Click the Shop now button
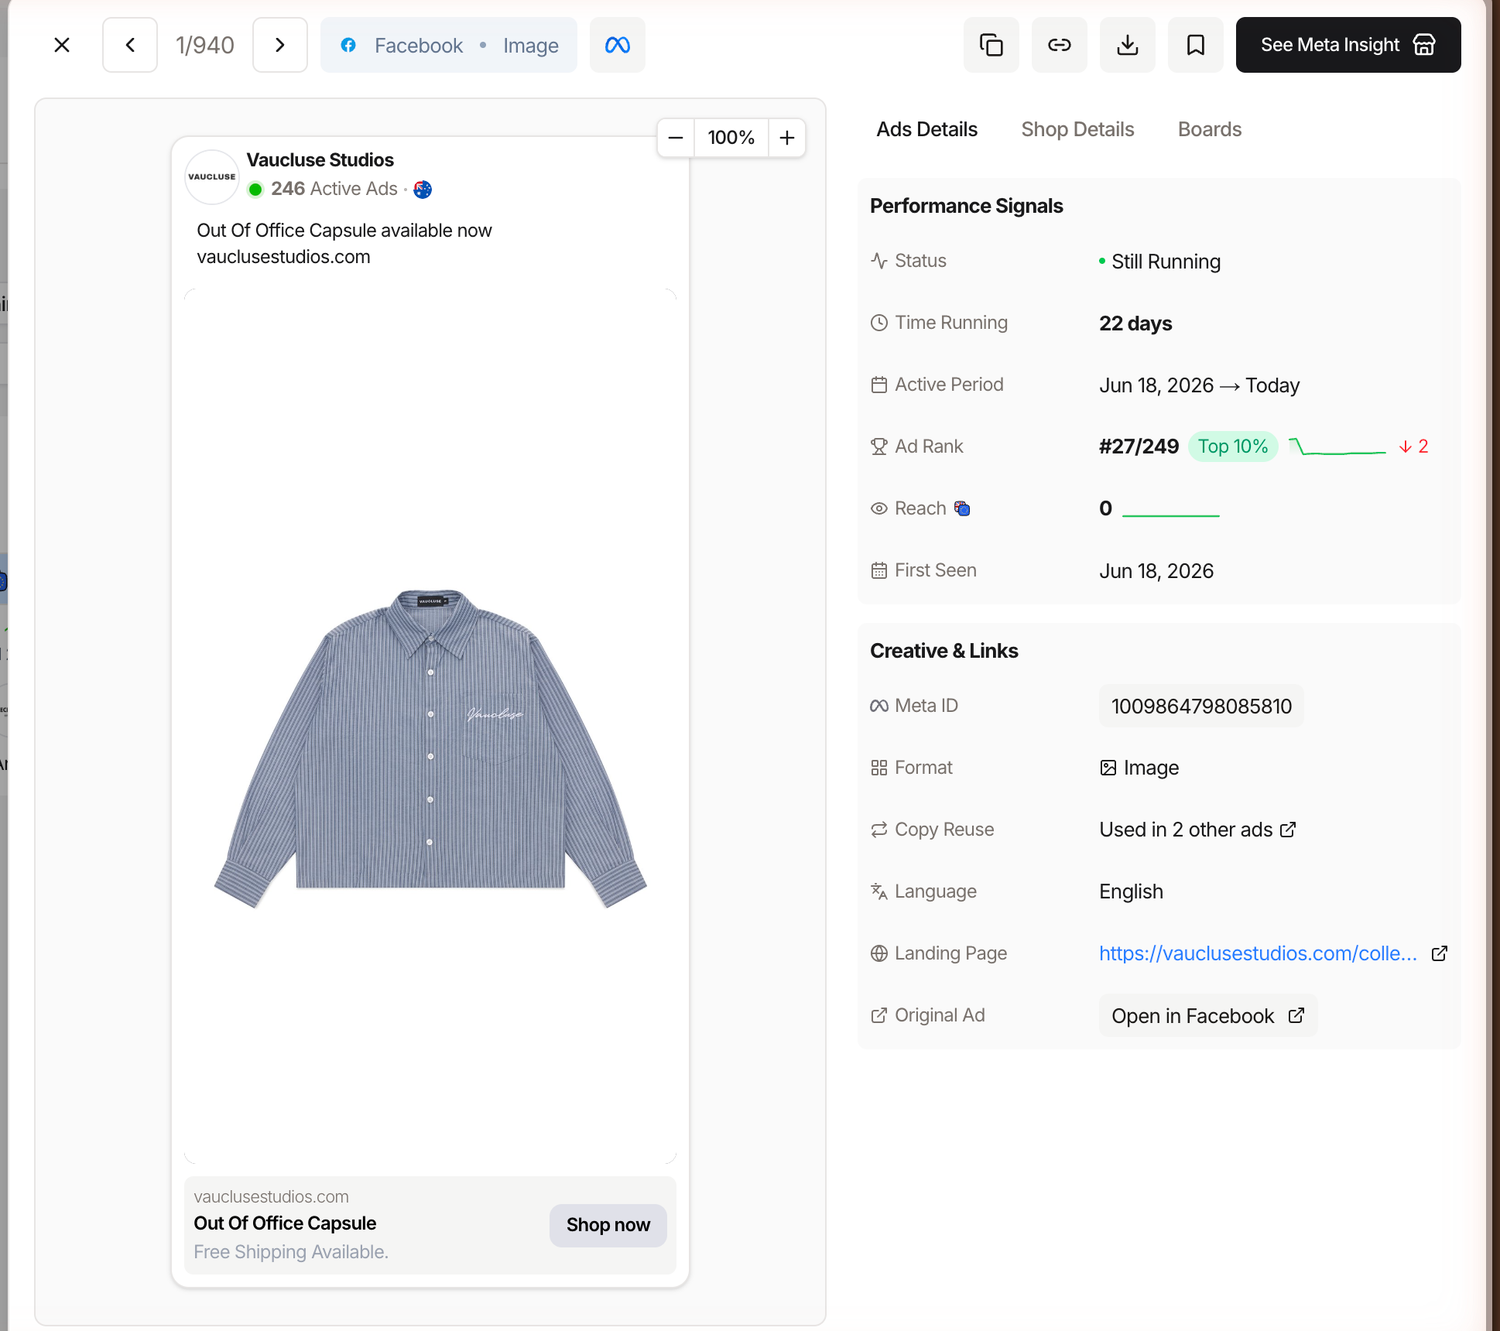 608,1225
